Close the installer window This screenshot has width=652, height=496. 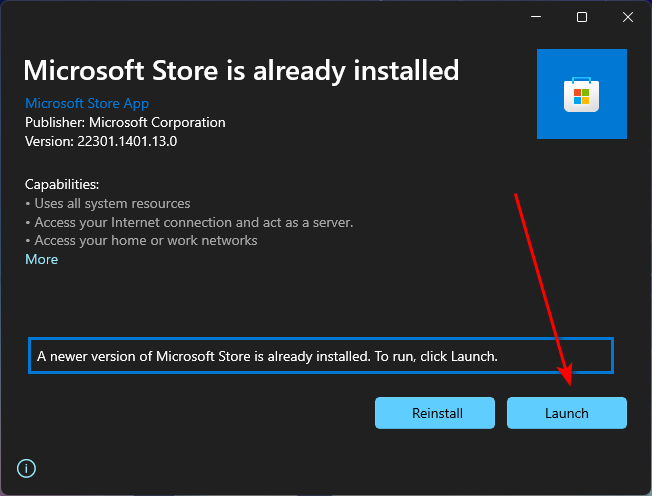(628, 17)
